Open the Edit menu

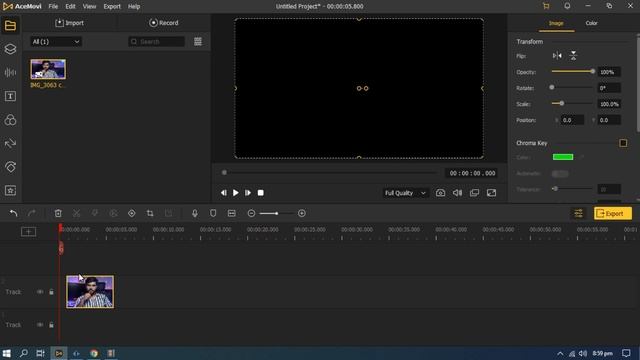tap(70, 7)
